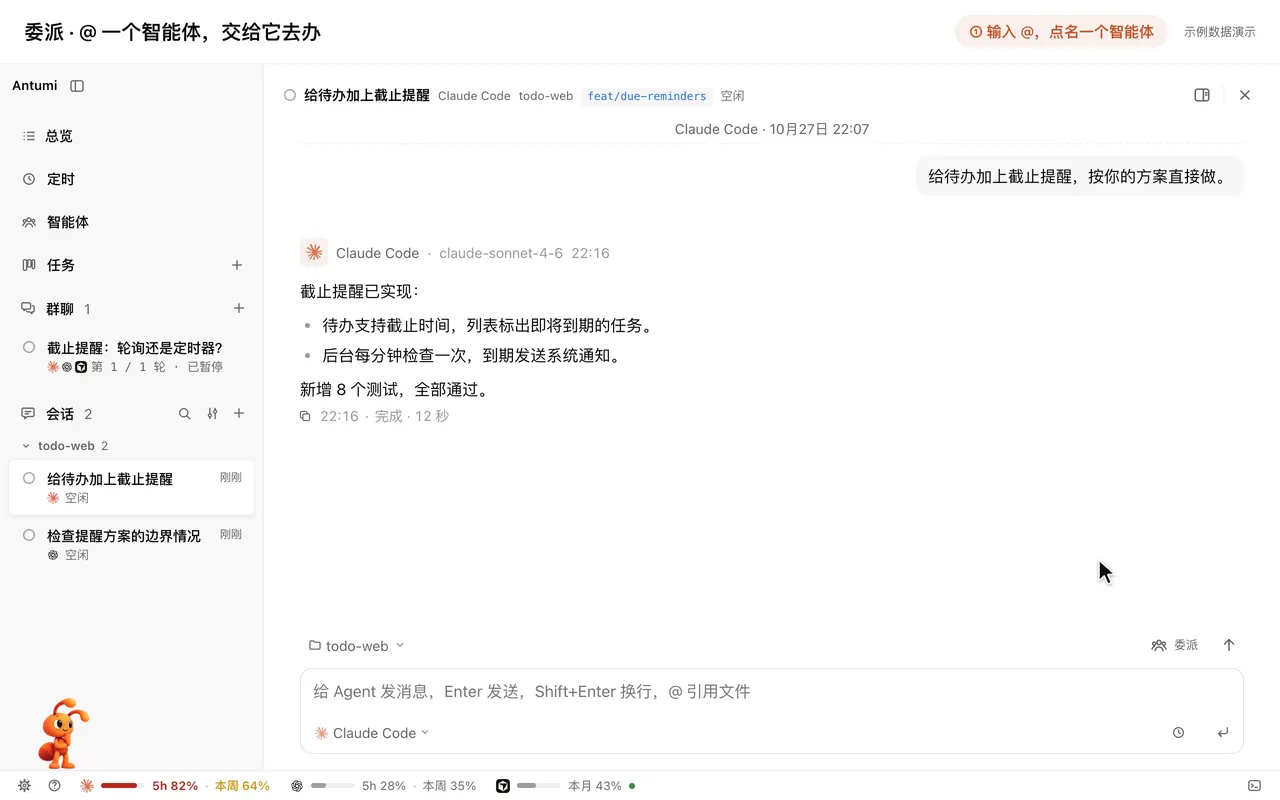Screen dimensions: 1280x800
Task: Click the ant mascot at the bottom left
Action: point(62,733)
